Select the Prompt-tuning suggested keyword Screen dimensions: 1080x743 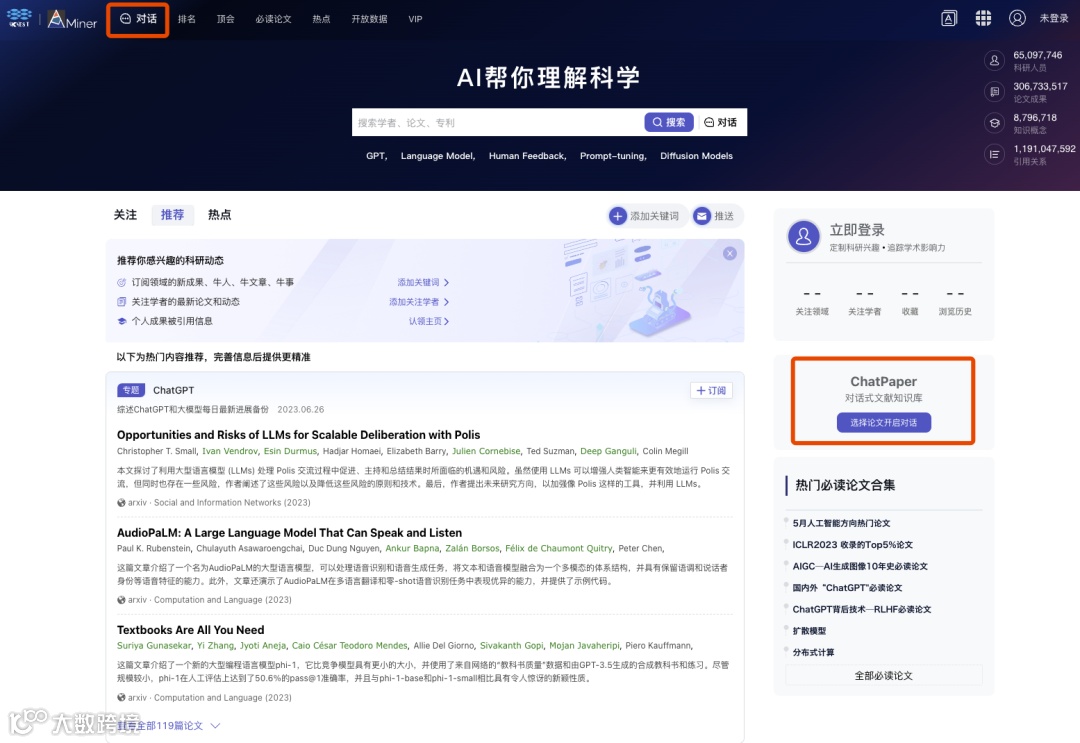[613, 156]
